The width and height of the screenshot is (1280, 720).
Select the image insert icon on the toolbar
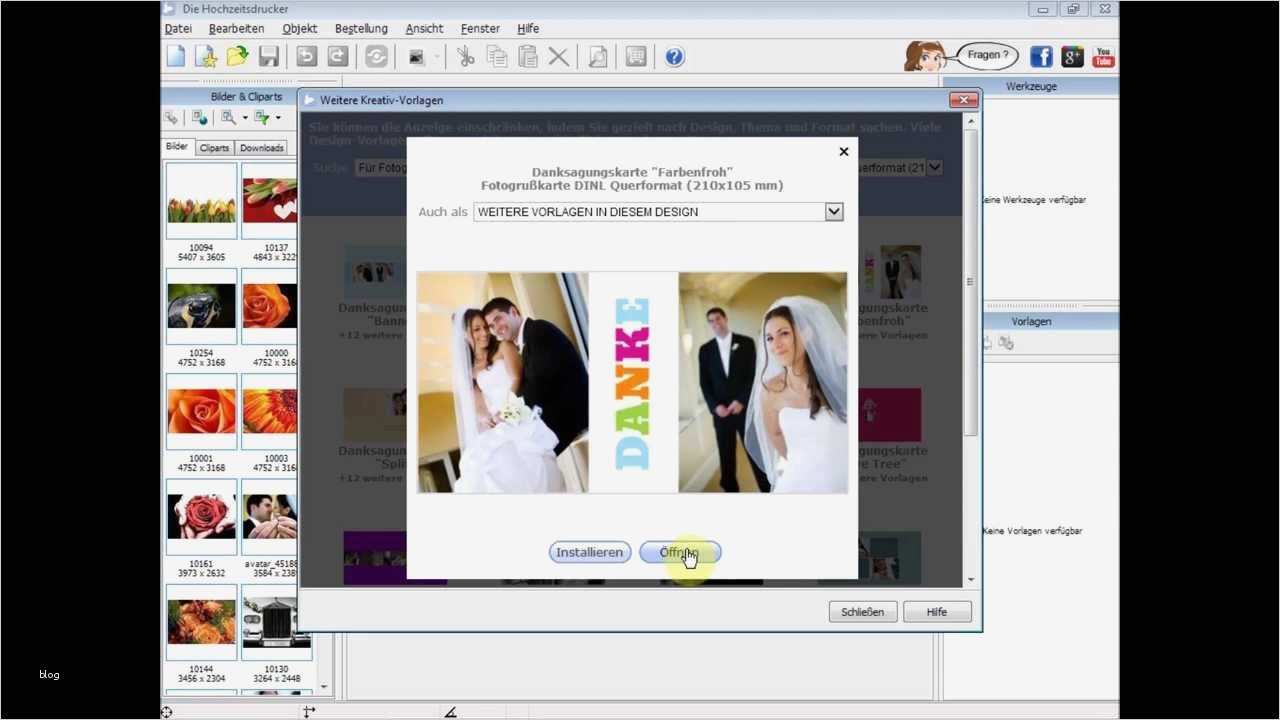tap(415, 57)
